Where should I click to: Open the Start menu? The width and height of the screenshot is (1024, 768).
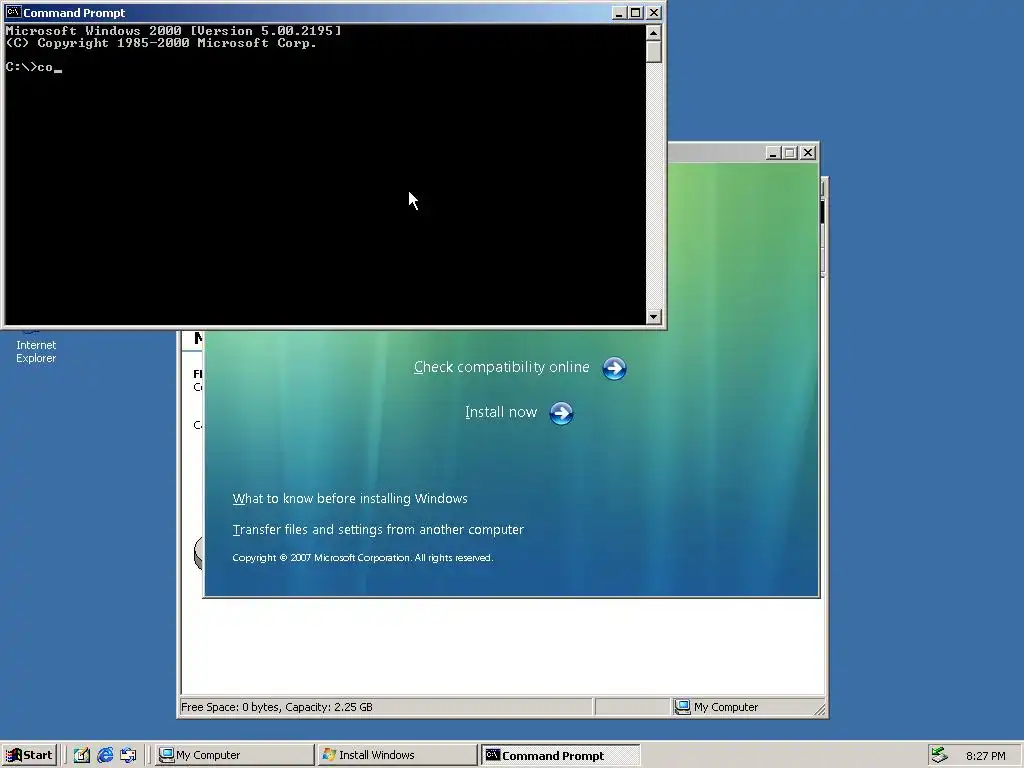coord(29,755)
